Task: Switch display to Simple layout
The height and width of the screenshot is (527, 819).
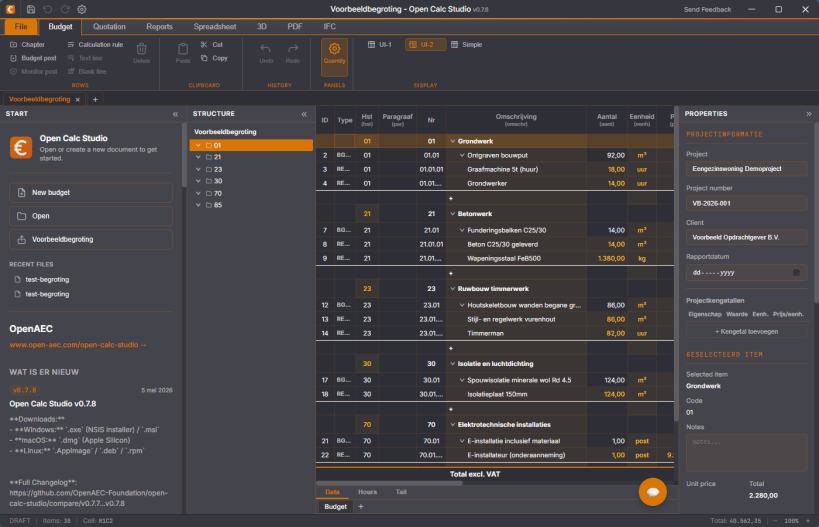Action: (x=466, y=44)
